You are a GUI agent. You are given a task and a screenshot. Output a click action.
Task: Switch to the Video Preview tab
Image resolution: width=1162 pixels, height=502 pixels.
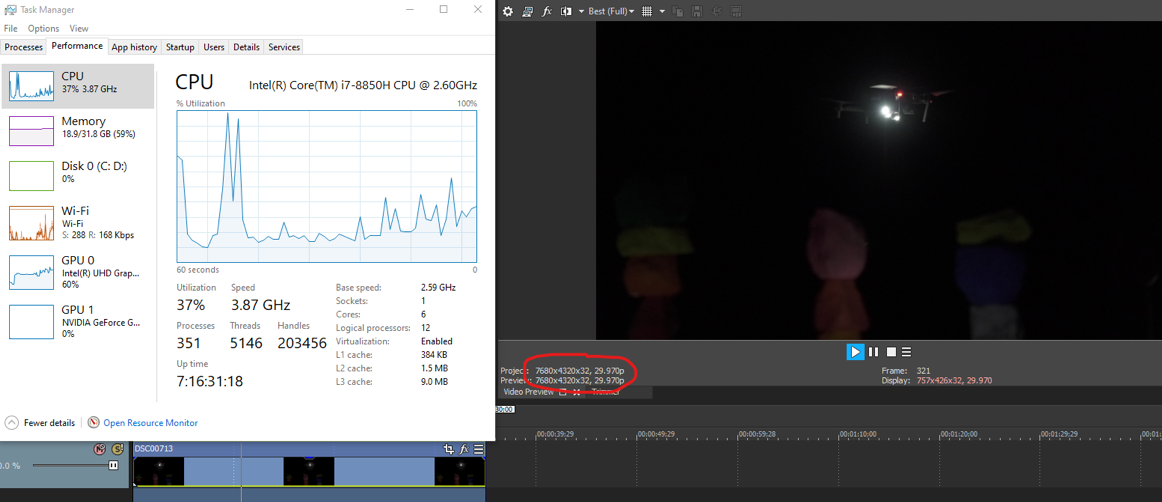click(x=528, y=392)
